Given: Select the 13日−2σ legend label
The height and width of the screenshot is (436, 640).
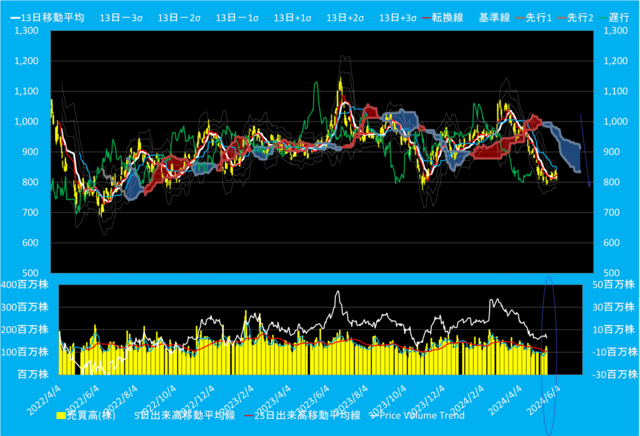Looking at the screenshot, I should 179,18.
